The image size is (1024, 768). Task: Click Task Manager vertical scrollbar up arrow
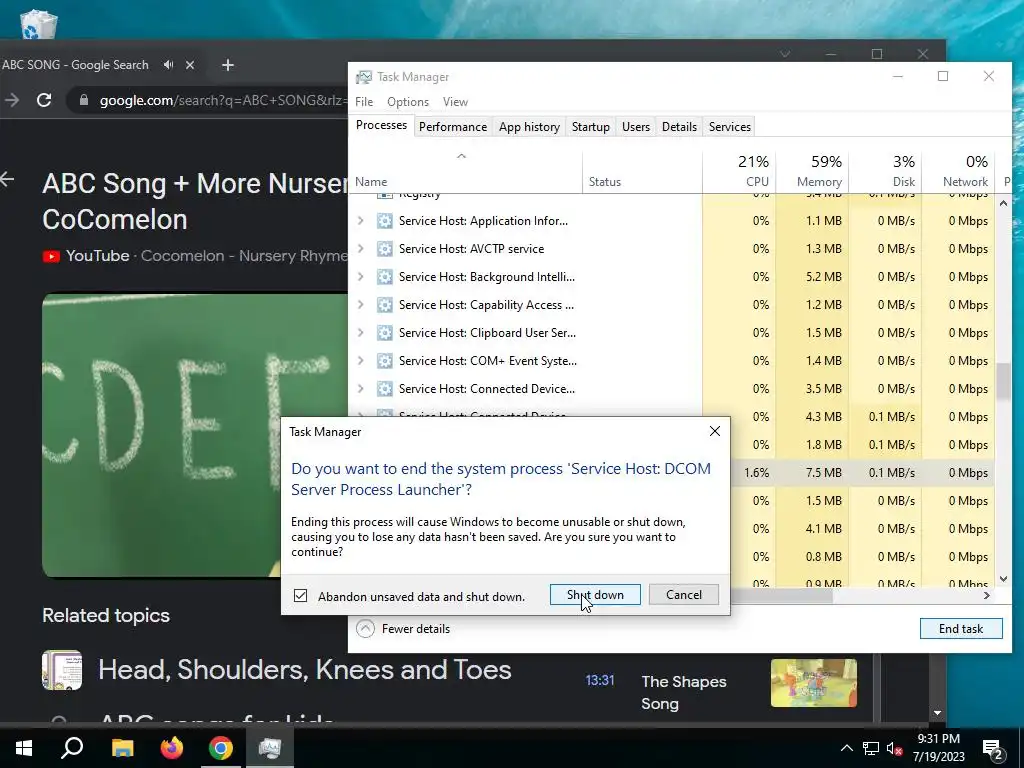click(x=1004, y=204)
